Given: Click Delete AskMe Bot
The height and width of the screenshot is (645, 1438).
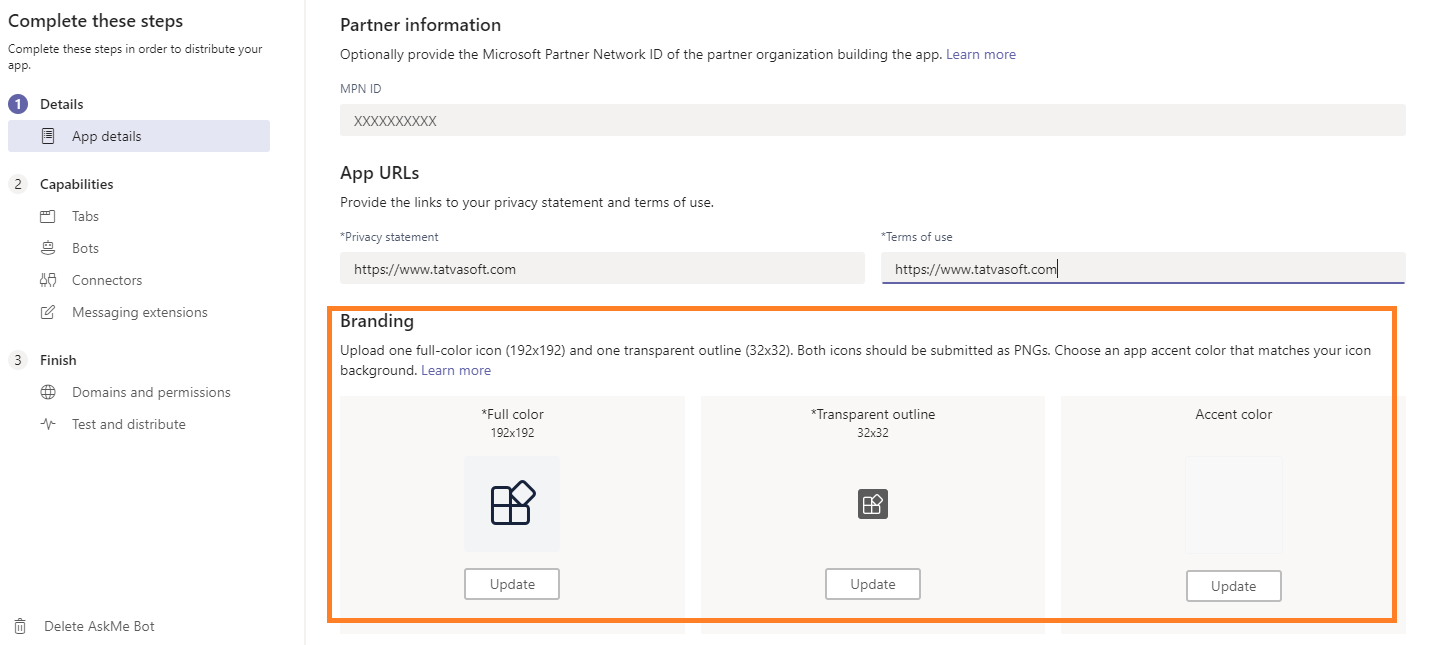Looking at the screenshot, I should tap(99, 626).
